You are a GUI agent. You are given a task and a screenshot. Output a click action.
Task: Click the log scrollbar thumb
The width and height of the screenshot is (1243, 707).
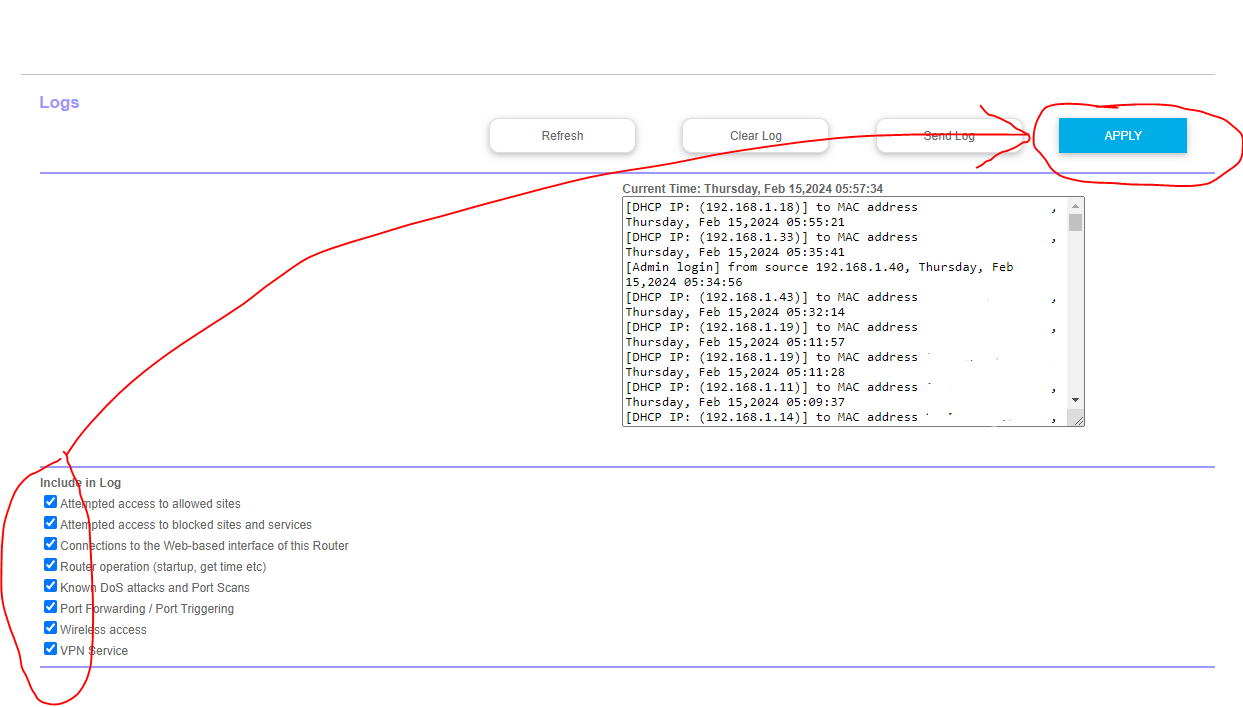pos(1075,222)
